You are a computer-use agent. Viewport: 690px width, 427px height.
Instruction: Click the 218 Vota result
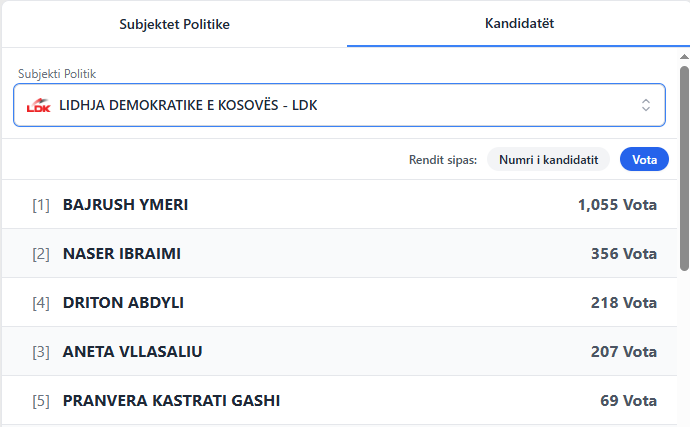(624, 303)
